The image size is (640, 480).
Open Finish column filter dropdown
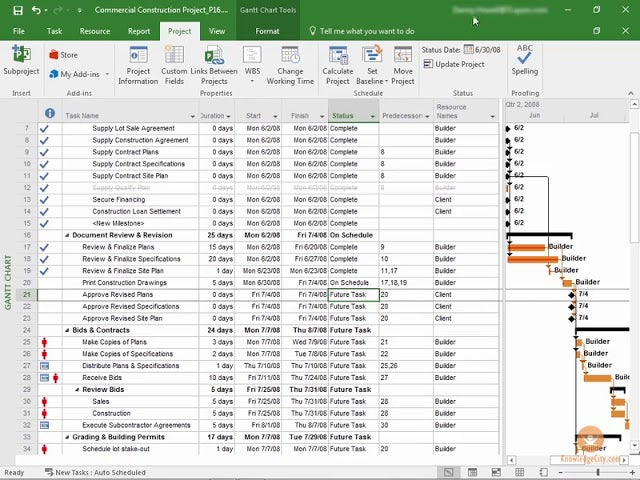point(322,116)
